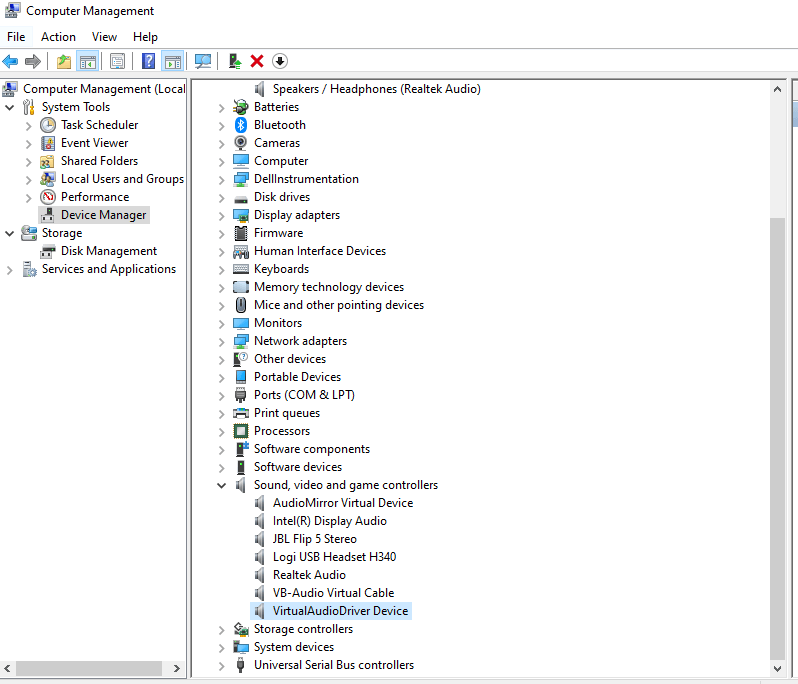Click the Memory technology devices label
The height and width of the screenshot is (684, 798).
tap(329, 287)
